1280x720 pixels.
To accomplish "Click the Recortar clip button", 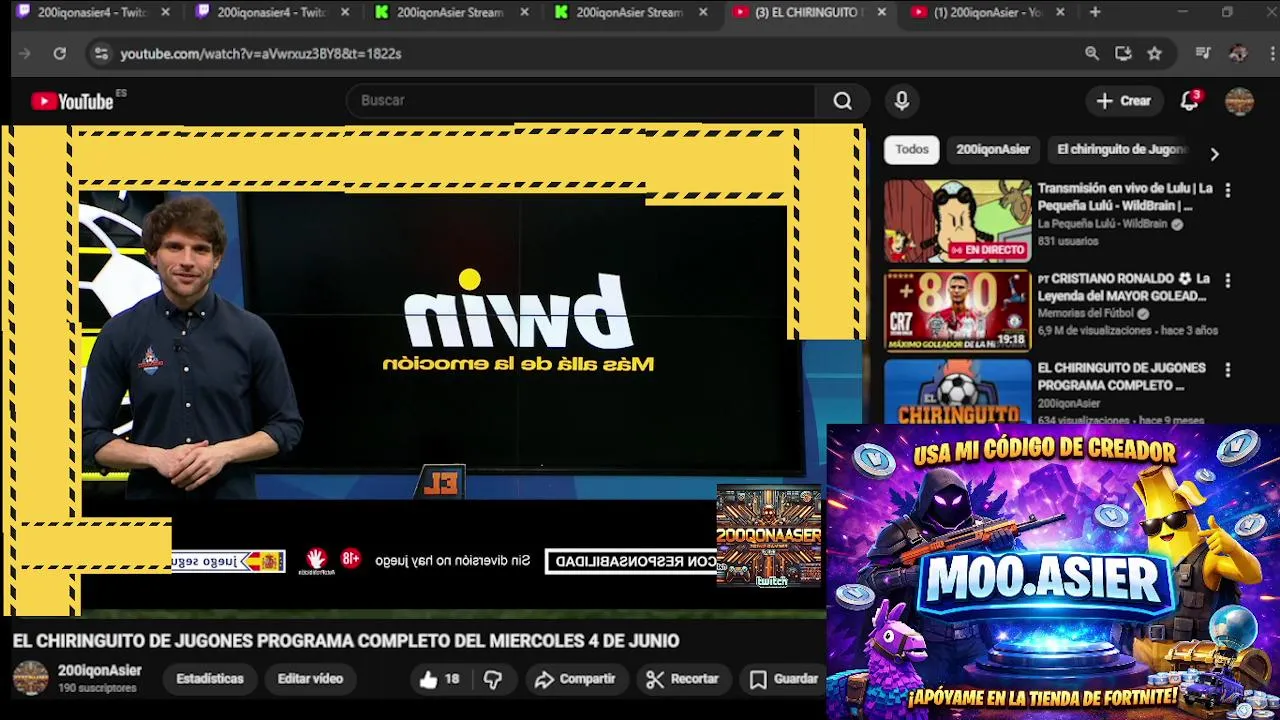I will (x=683, y=679).
